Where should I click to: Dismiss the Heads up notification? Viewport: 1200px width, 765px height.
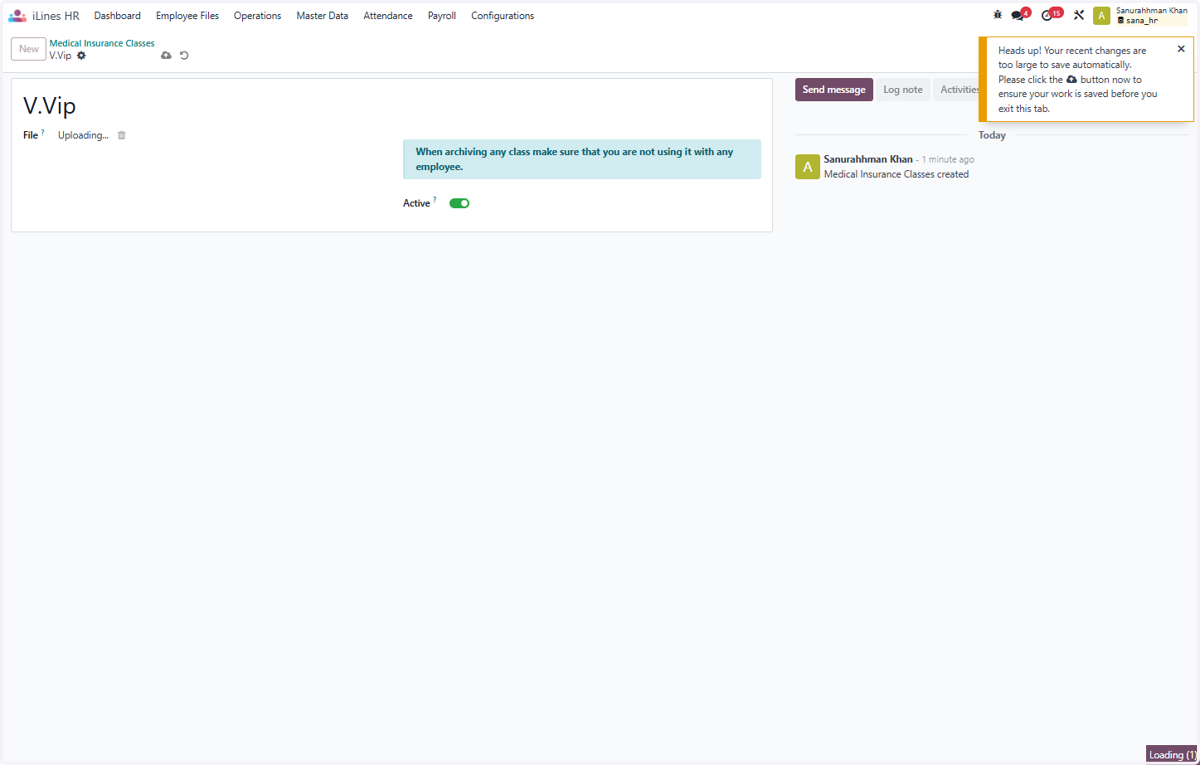pyautogui.click(x=1181, y=49)
